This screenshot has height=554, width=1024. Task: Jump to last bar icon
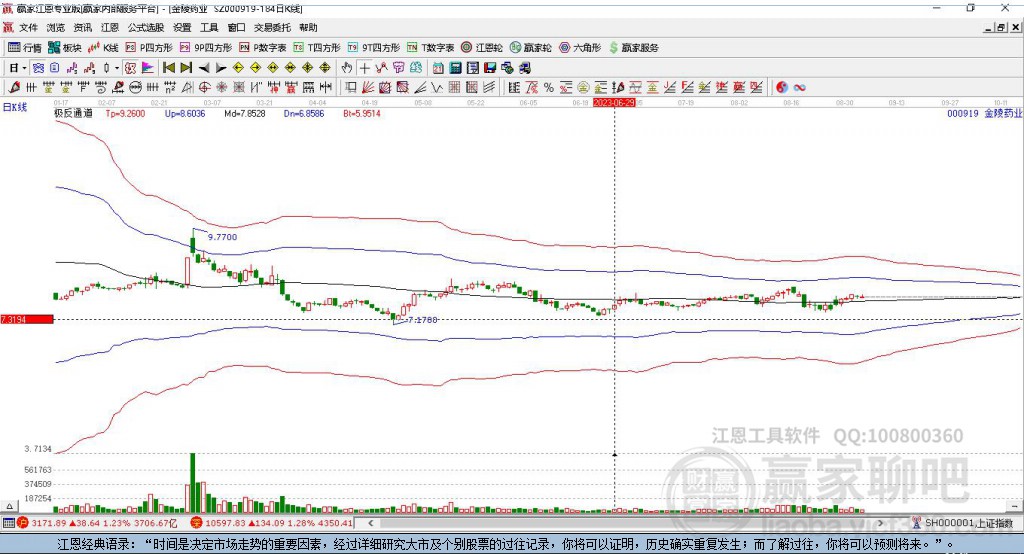coord(186,68)
